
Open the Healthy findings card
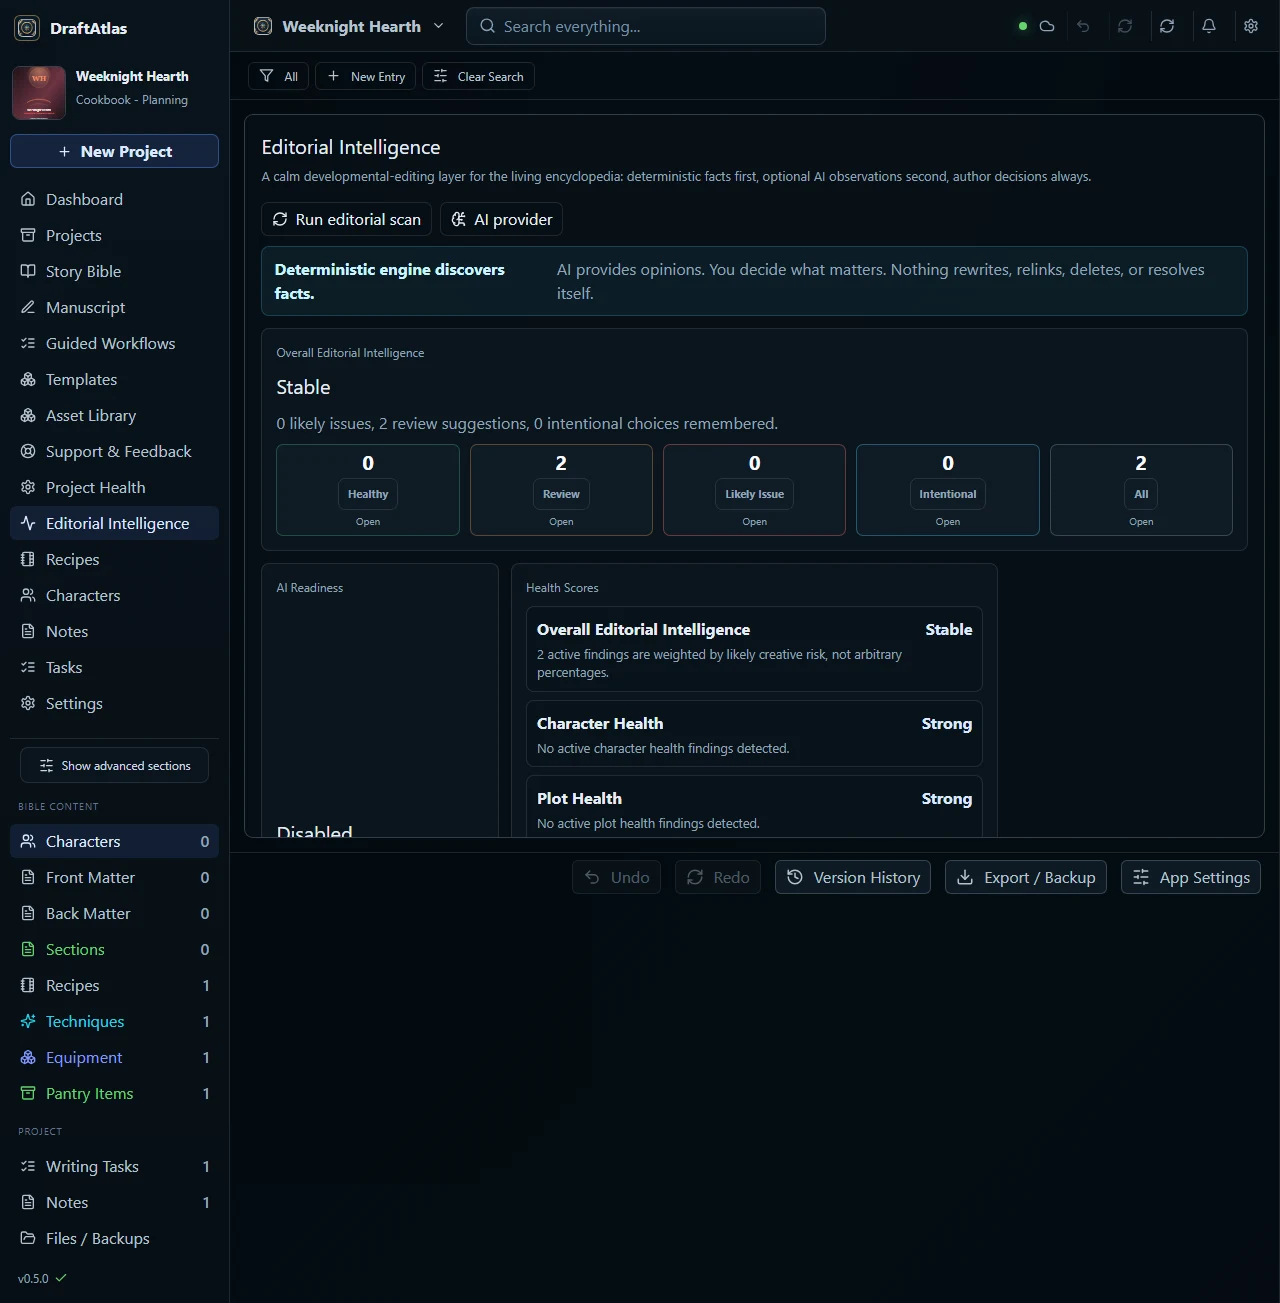[368, 490]
